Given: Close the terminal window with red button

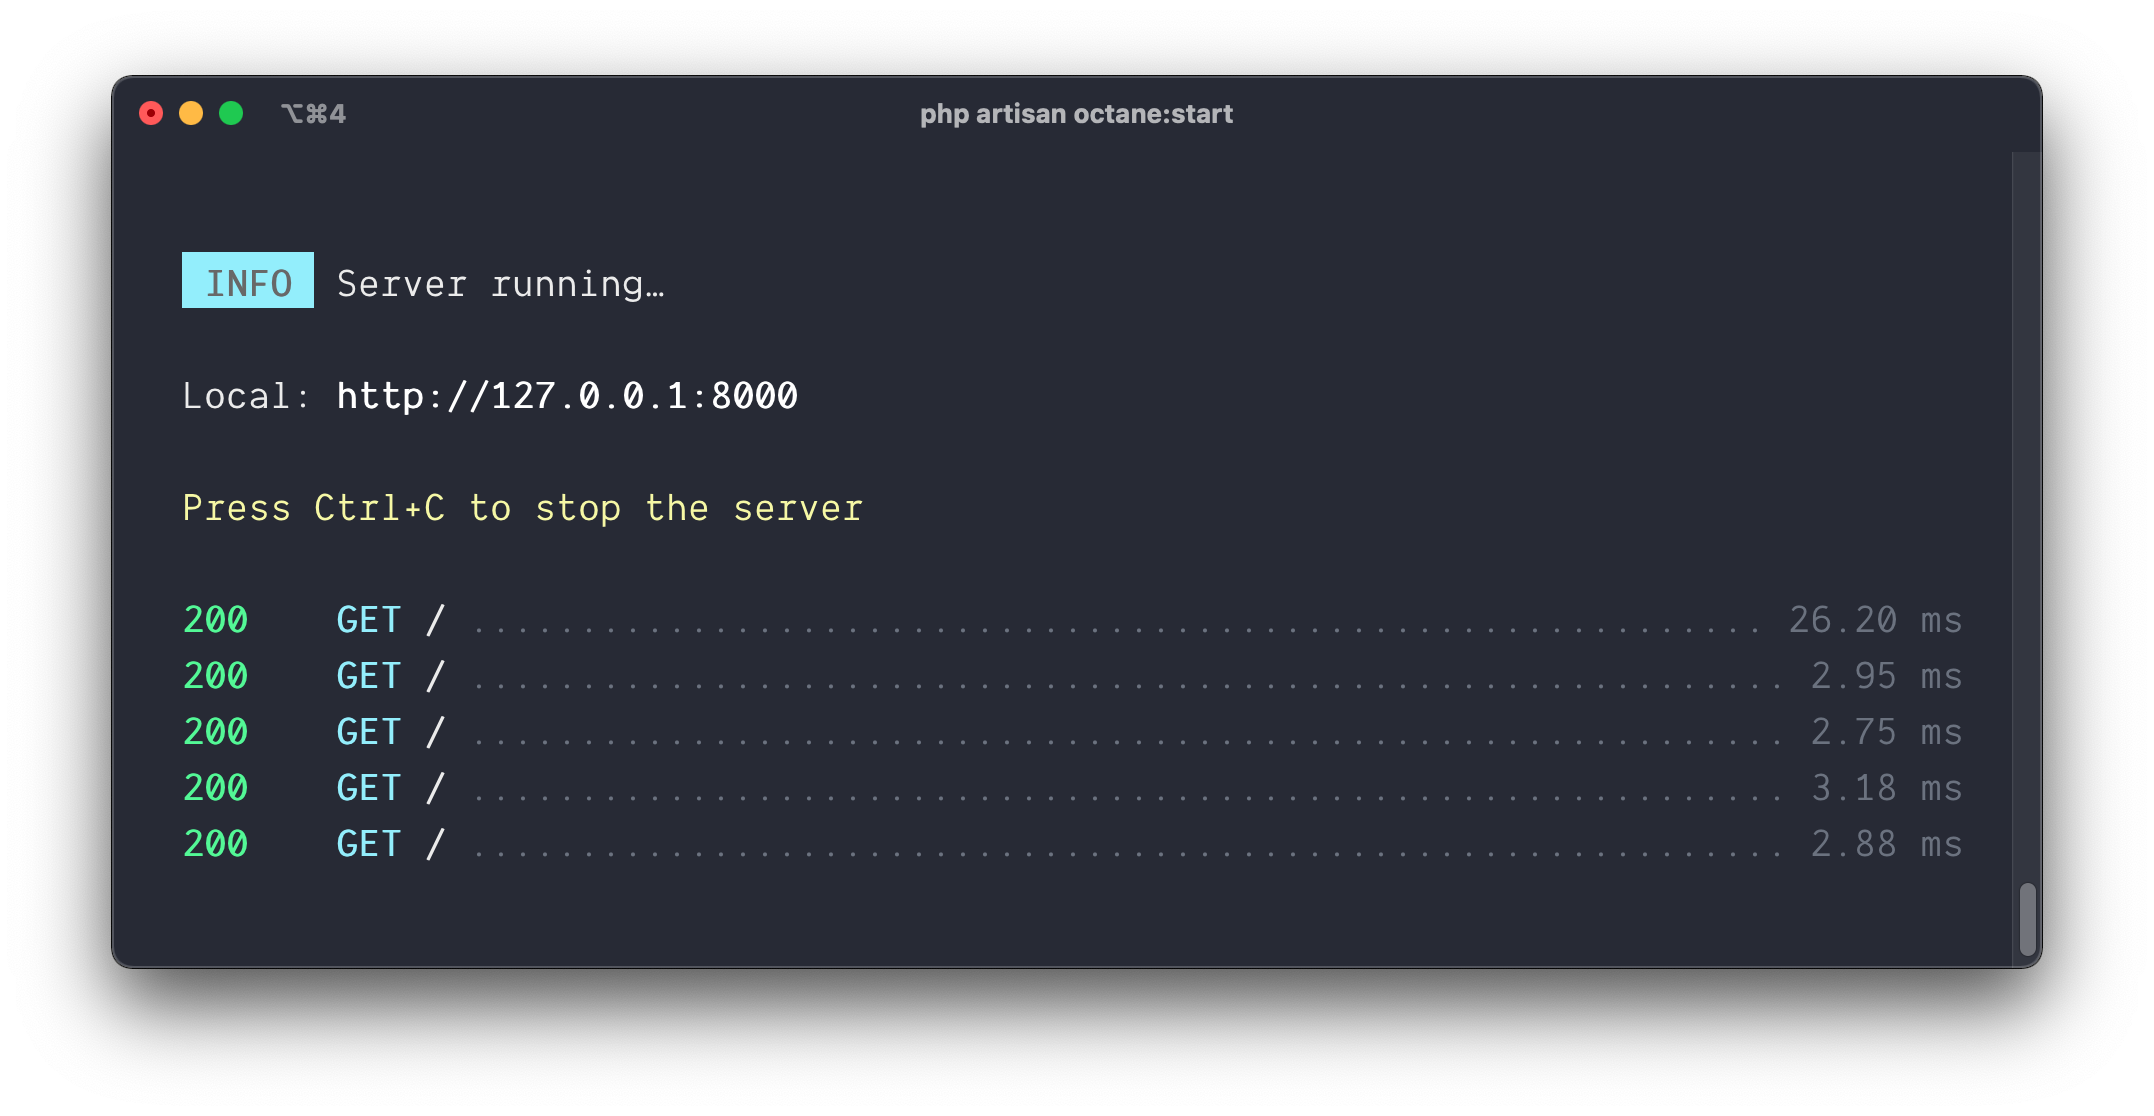Looking at the screenshot, I should click(x=151, y=114).
